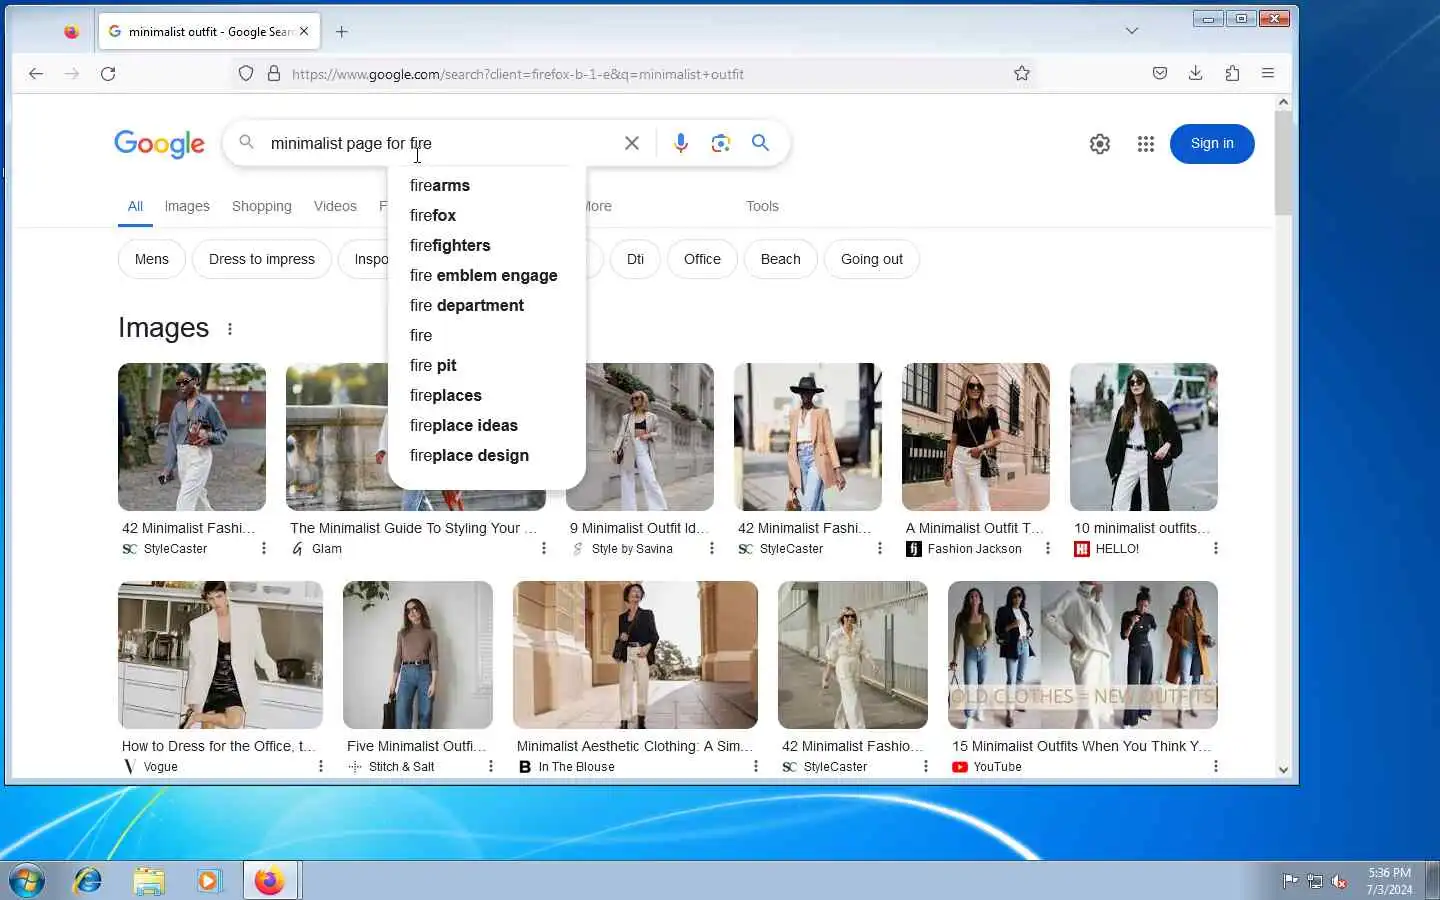Clear the search box with X
Image resolution: width=1440 pixels, height=900 pixels.
coord(632,143)
